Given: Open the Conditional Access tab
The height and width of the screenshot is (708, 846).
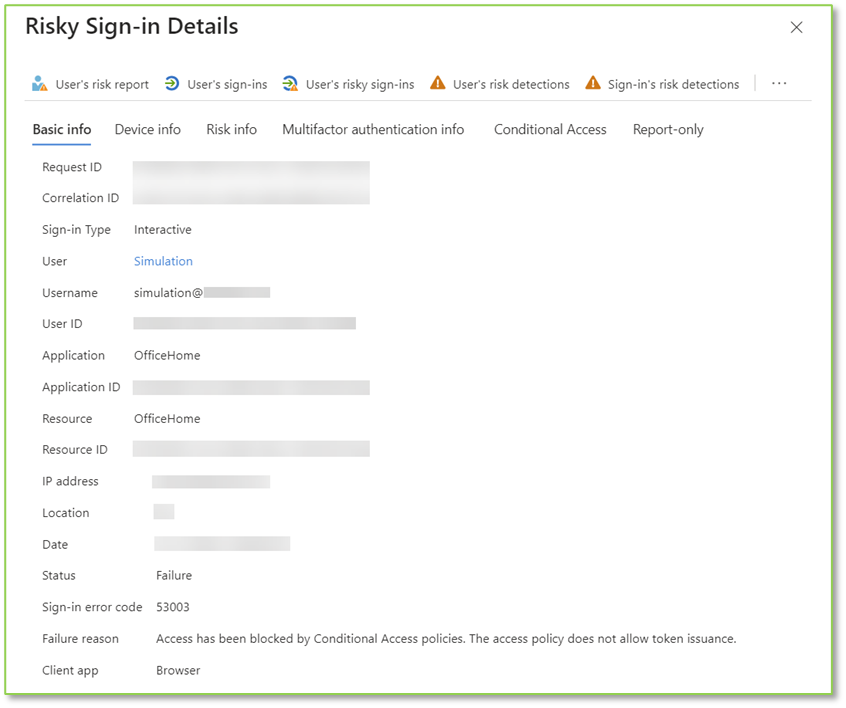Looking at the screenshot, I should [x=549, y=129].
